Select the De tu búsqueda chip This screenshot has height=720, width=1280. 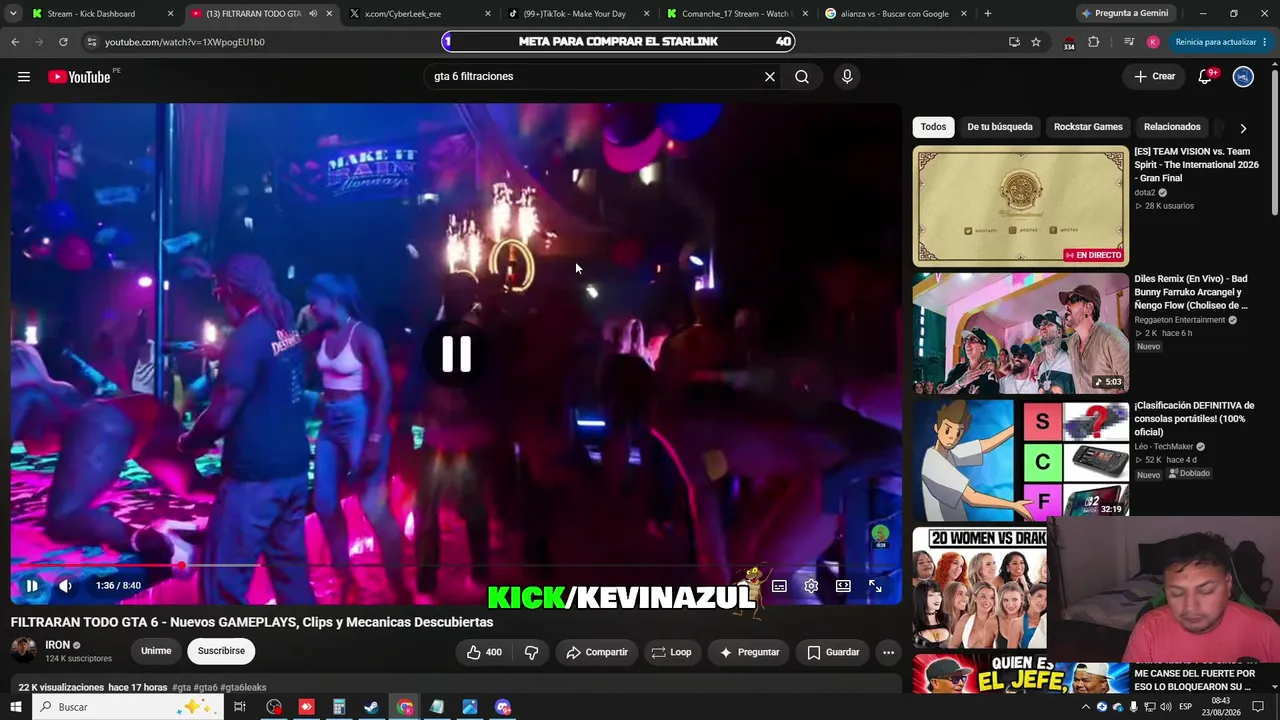tap(1000, 127)
